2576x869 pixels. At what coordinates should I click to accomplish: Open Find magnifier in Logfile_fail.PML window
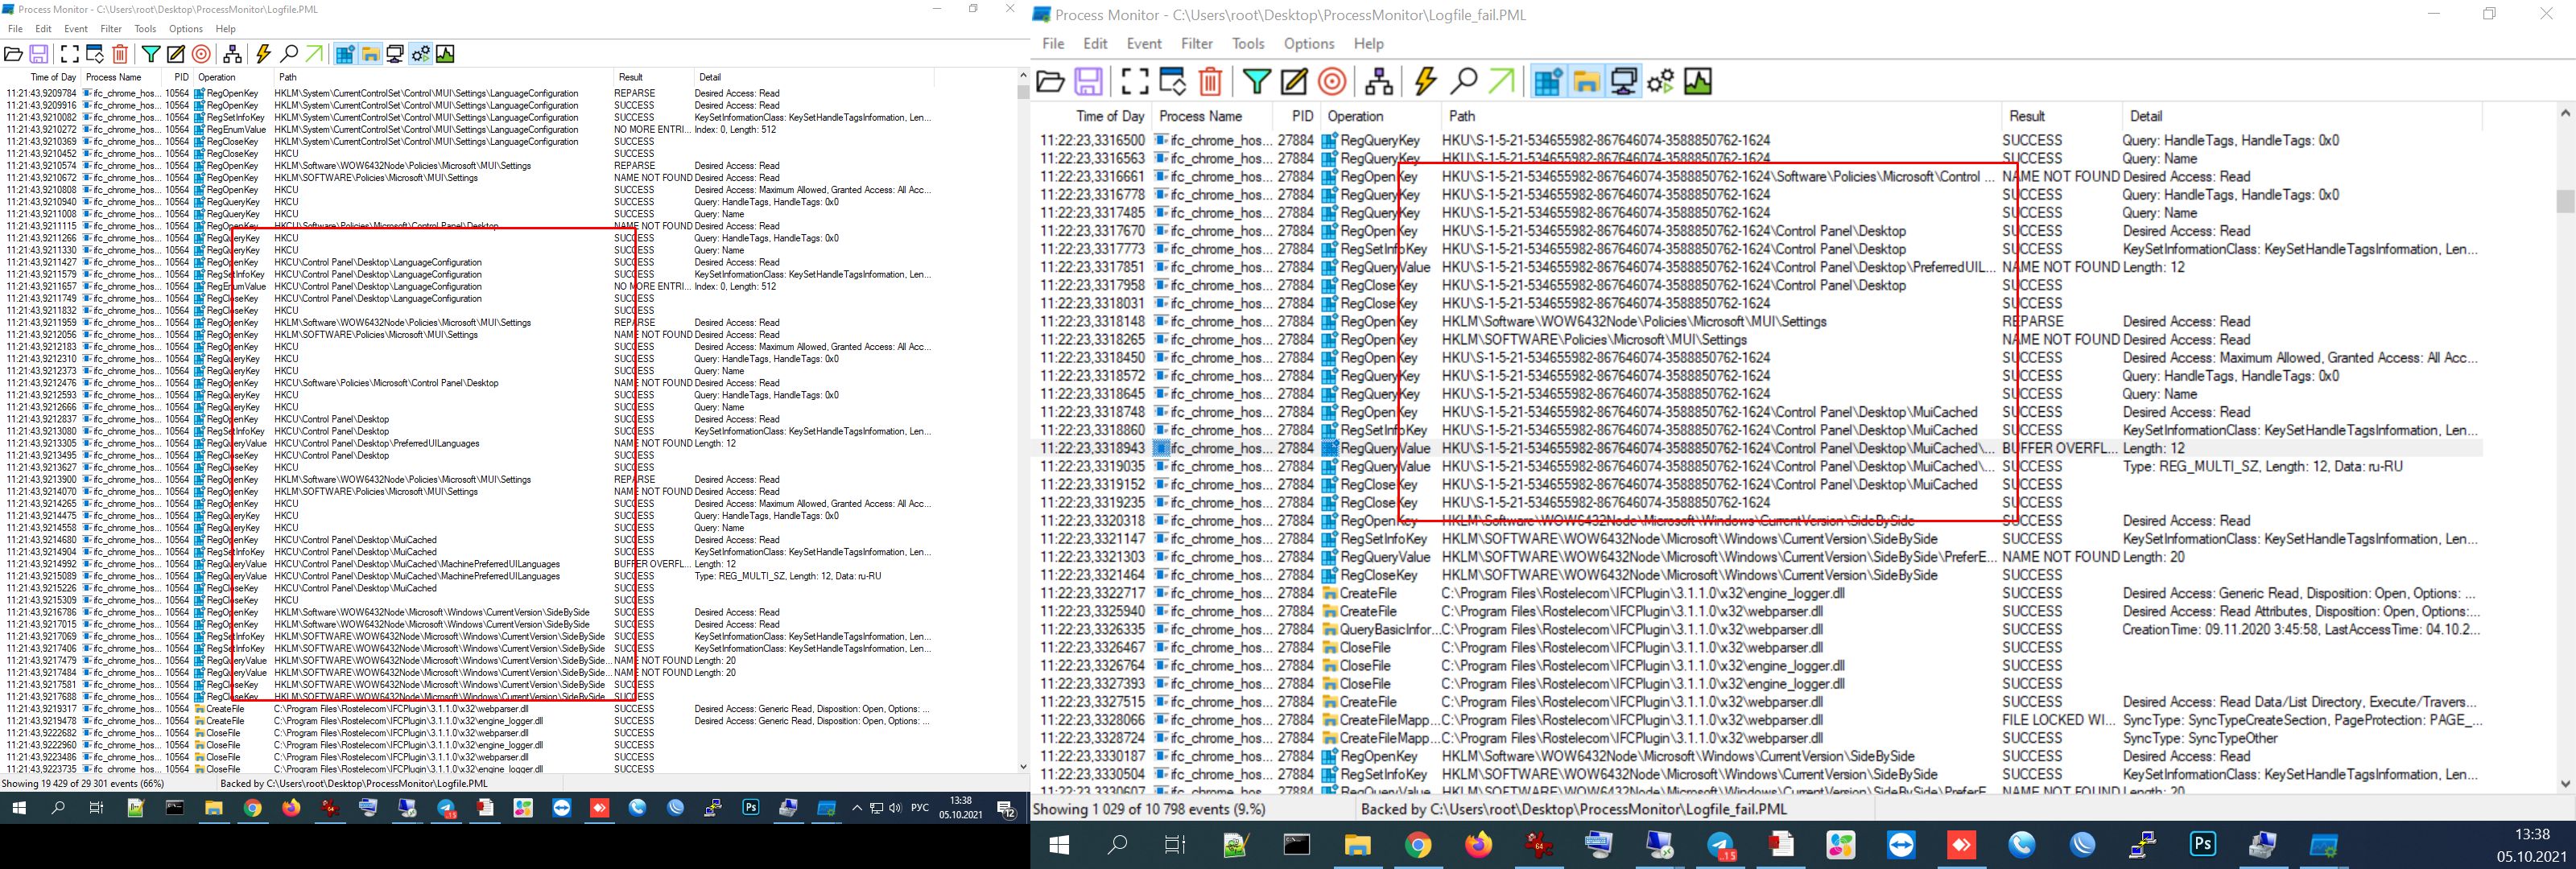1463,81
